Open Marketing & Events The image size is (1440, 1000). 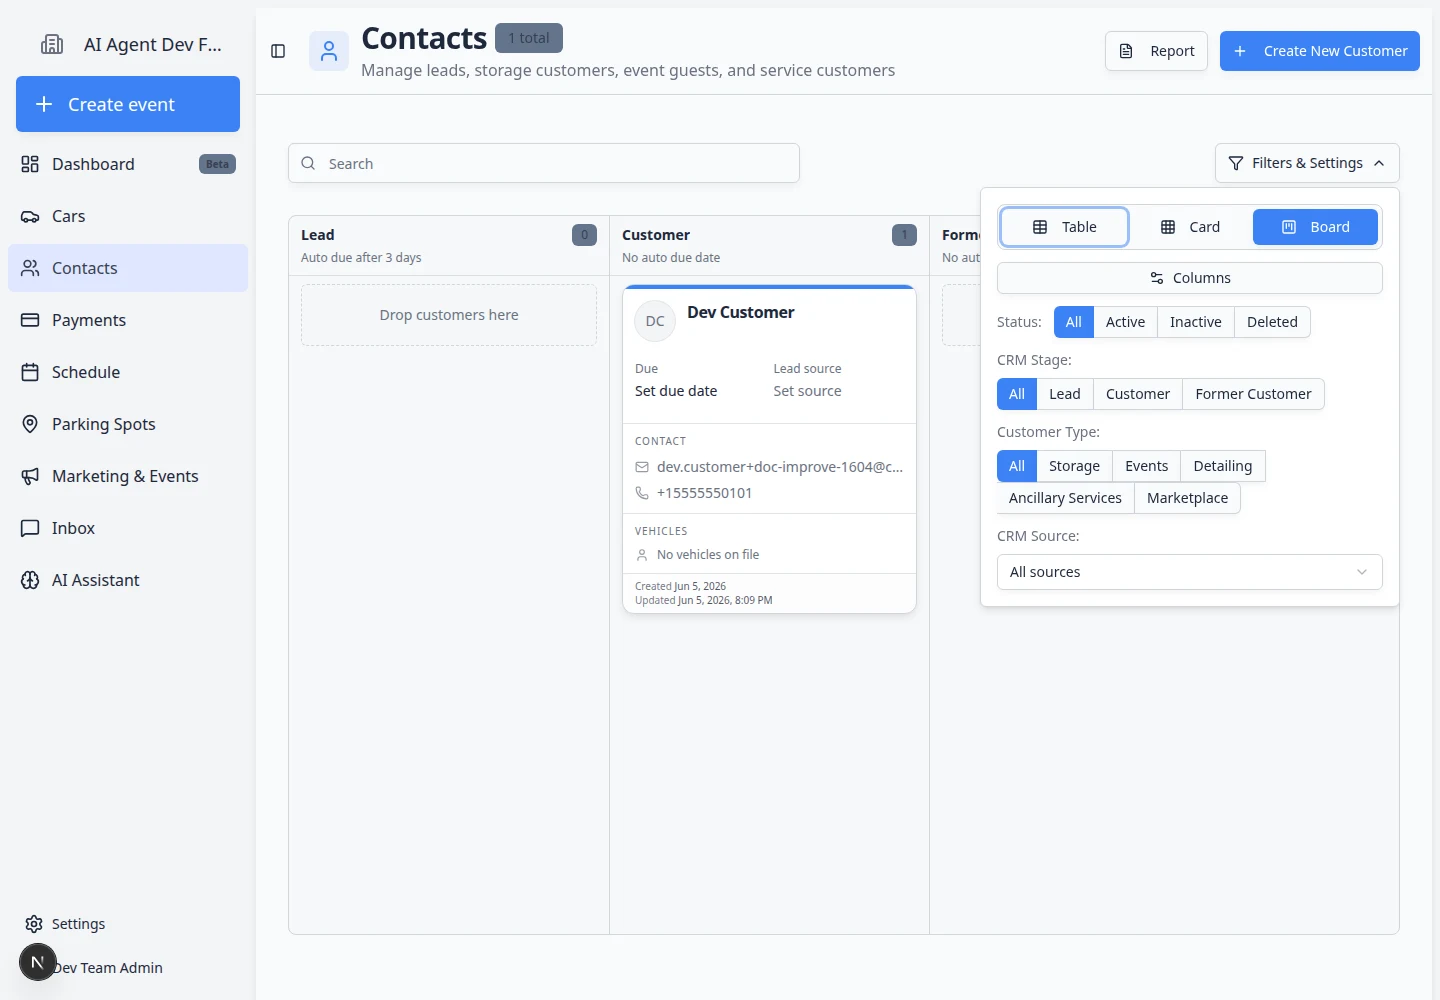(x=128, y=476)
